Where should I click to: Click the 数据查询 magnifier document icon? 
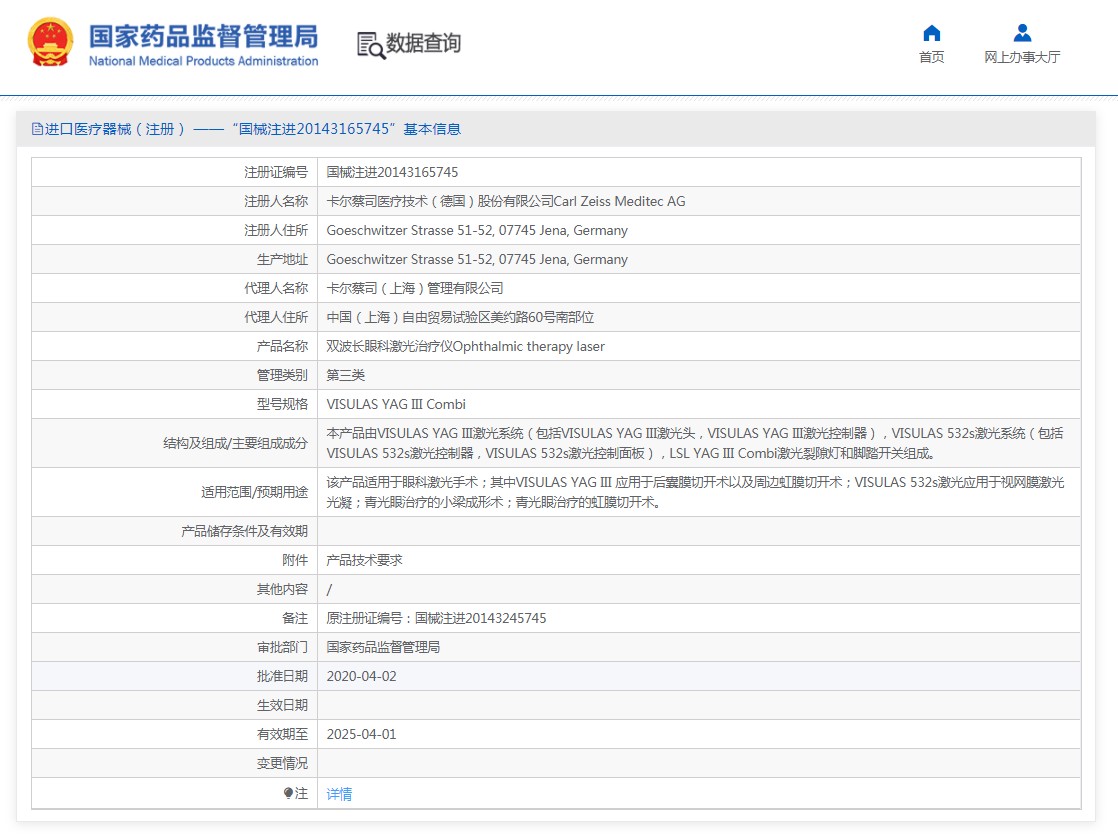370,45
